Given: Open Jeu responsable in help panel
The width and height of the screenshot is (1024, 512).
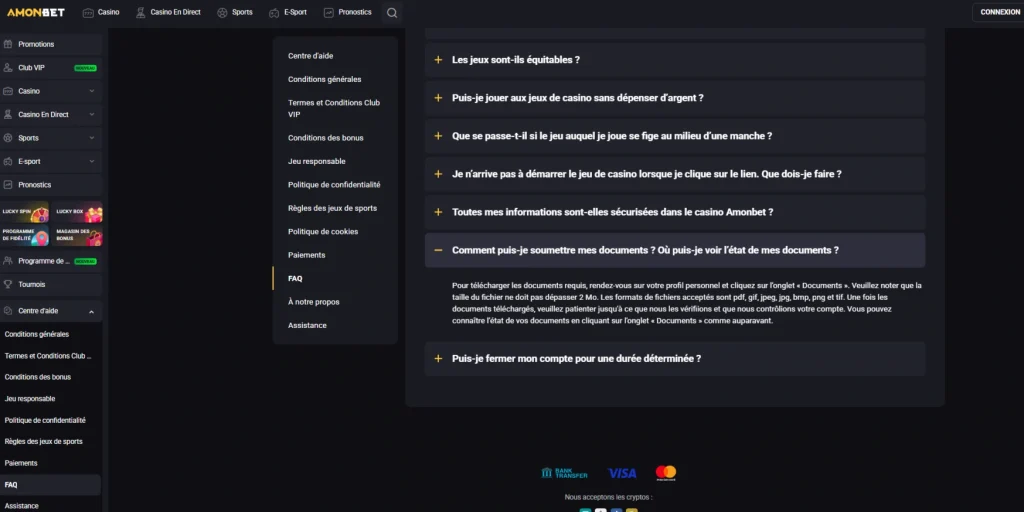Looking at the screenshot, I should click(x=317, y=161).
